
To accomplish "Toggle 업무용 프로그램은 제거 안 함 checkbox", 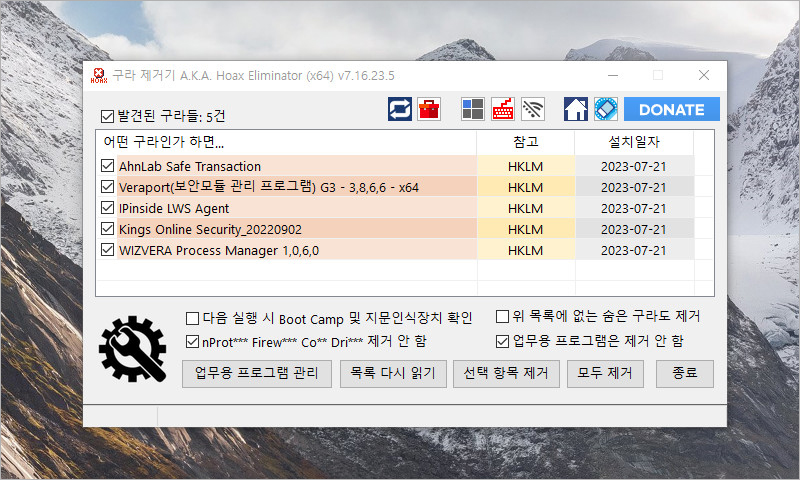I will [x=503, y=341].
